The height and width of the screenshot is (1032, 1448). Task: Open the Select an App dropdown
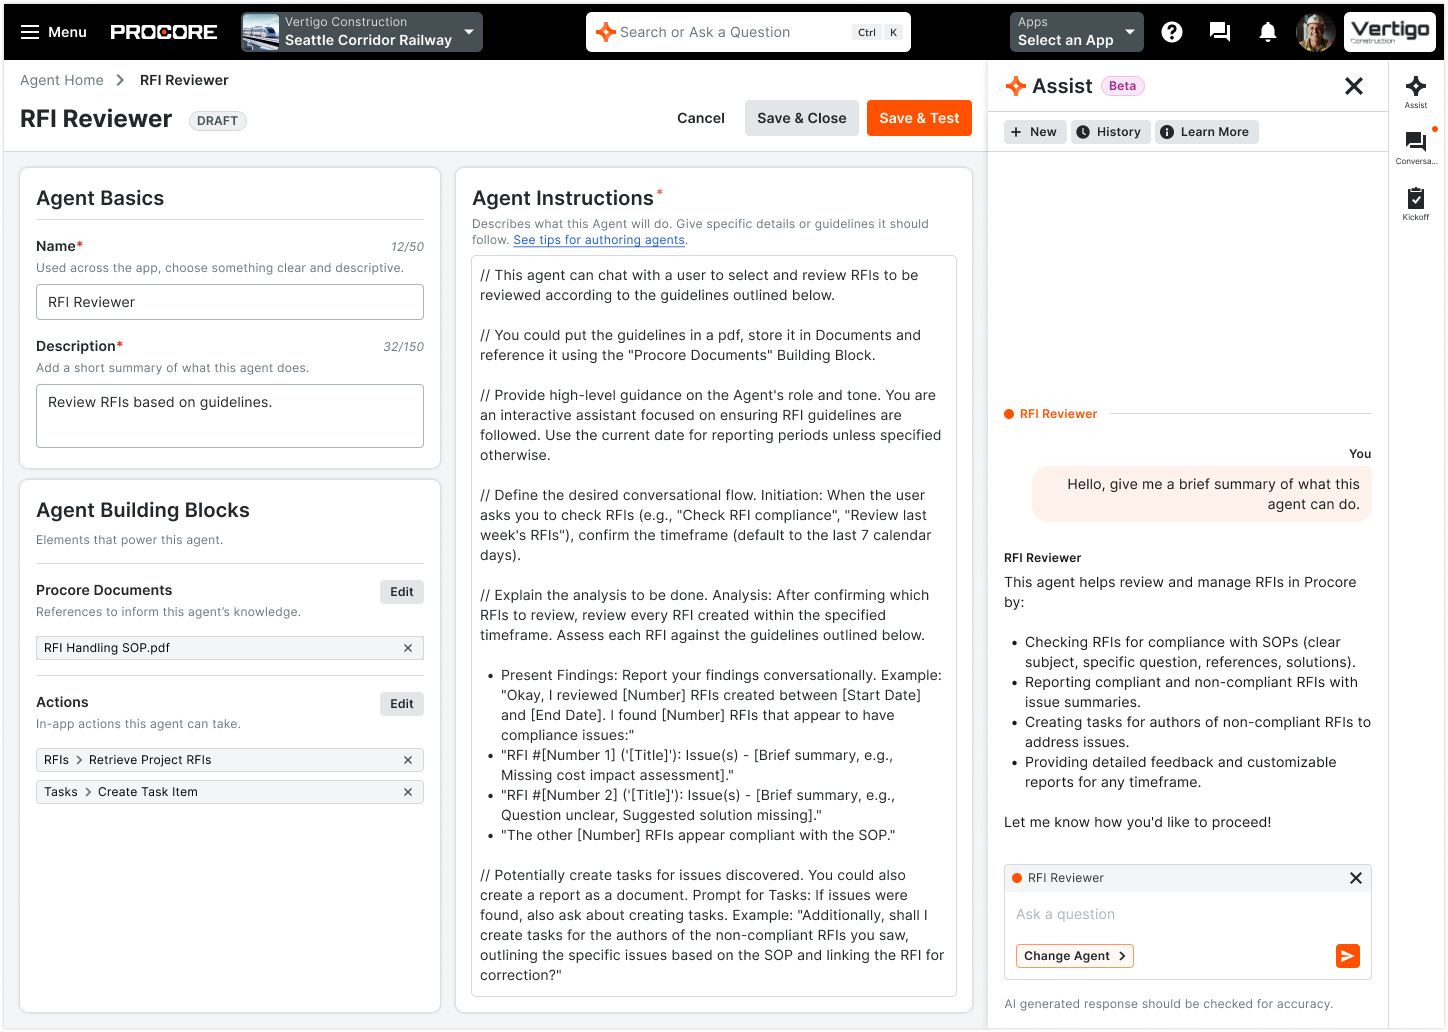(1077, 32)
